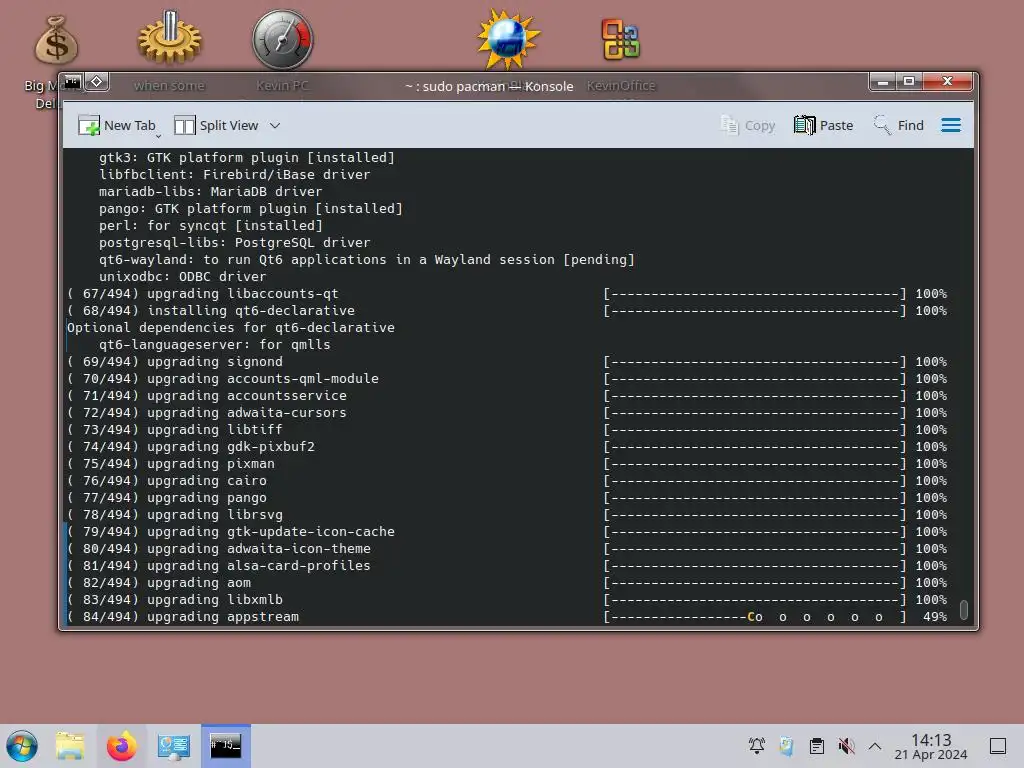Open the Konsole hamburger menu
1024x768 pixels.
tap(951, 125)
